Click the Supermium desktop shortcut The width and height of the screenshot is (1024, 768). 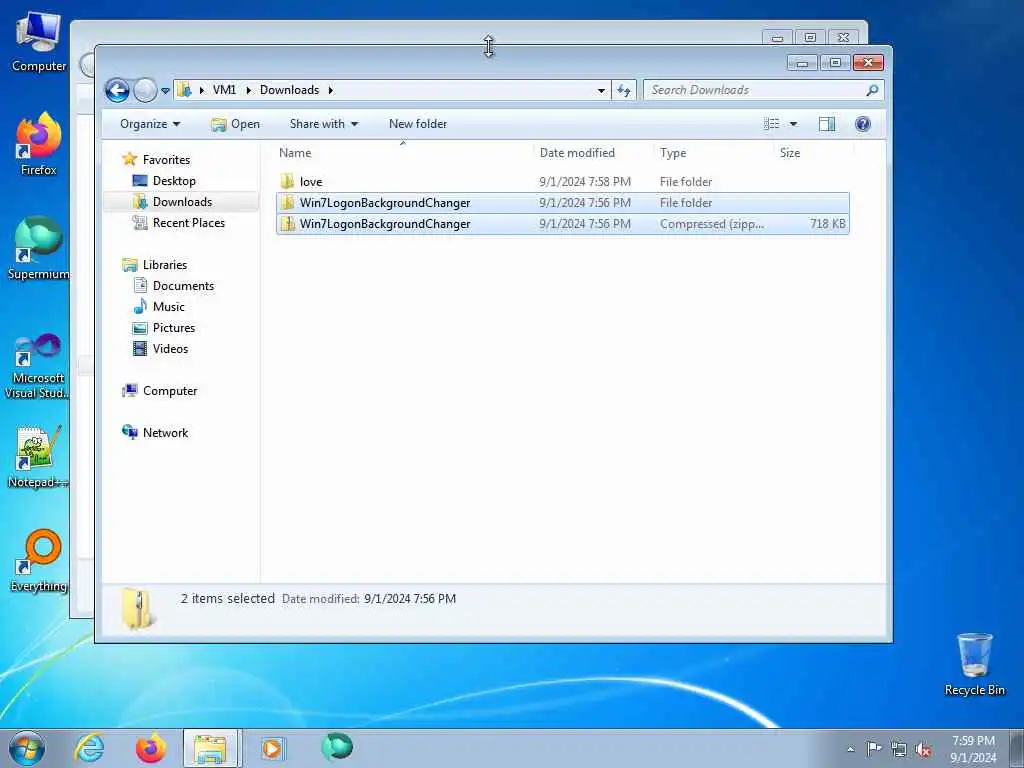pyautogui.click(x=39, y=248)
